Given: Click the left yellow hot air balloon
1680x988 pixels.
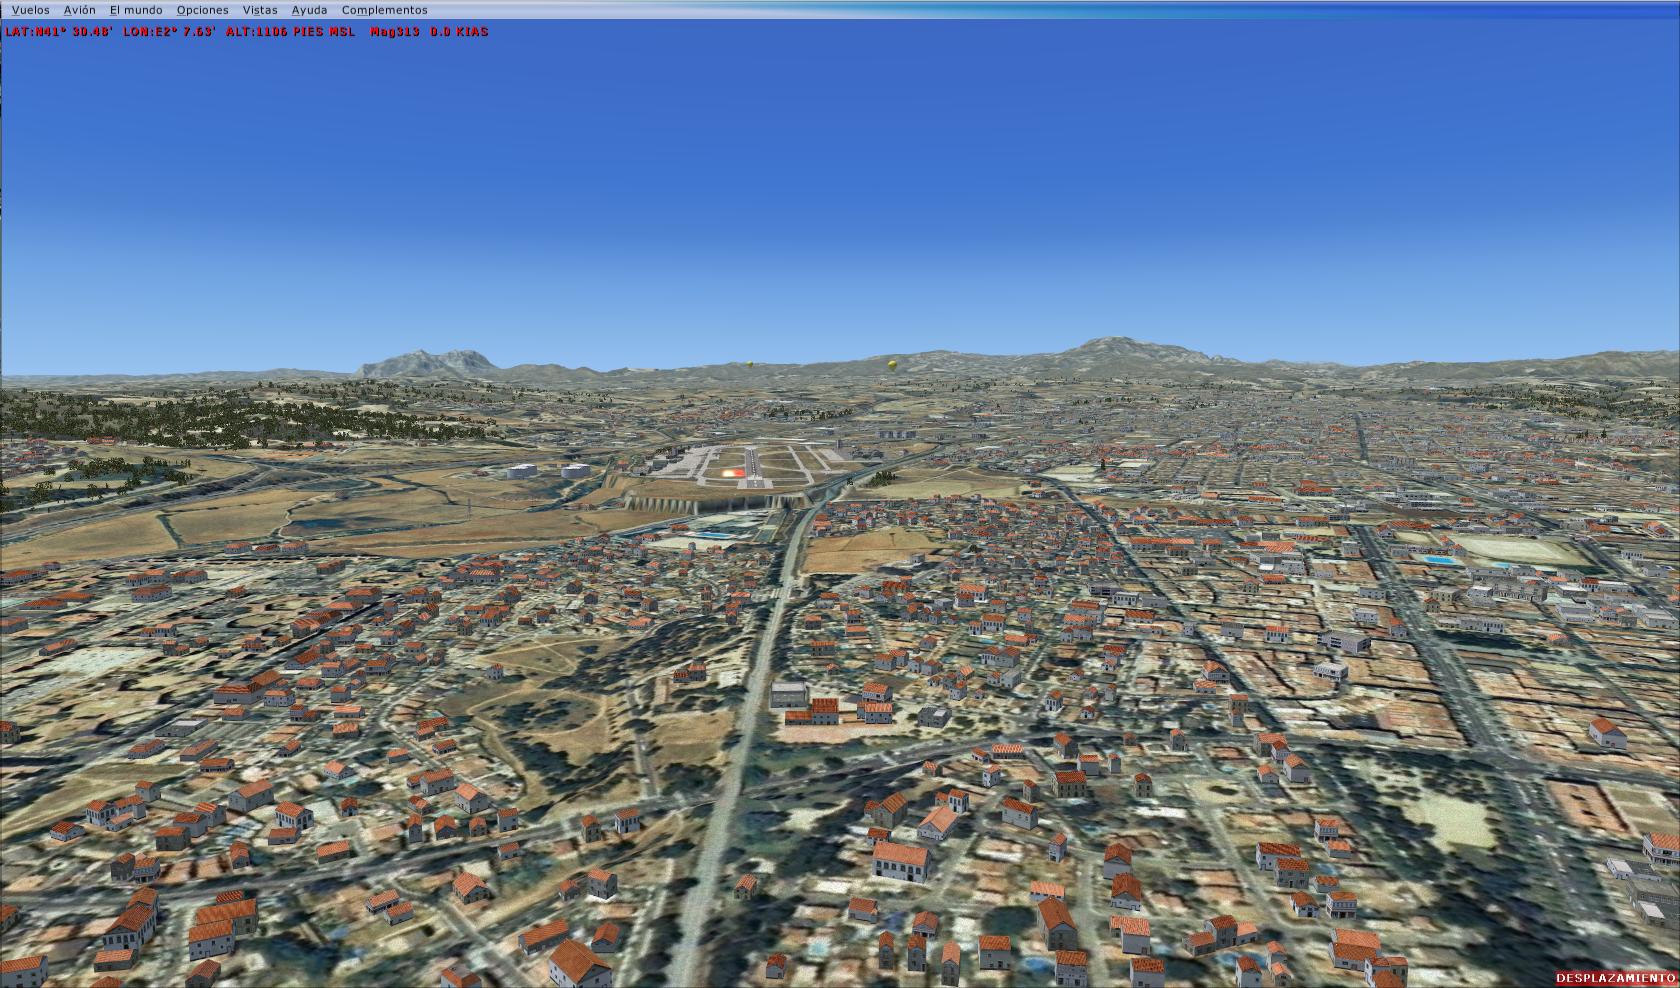Looking at the screenshot, I should tap(749, 364).
